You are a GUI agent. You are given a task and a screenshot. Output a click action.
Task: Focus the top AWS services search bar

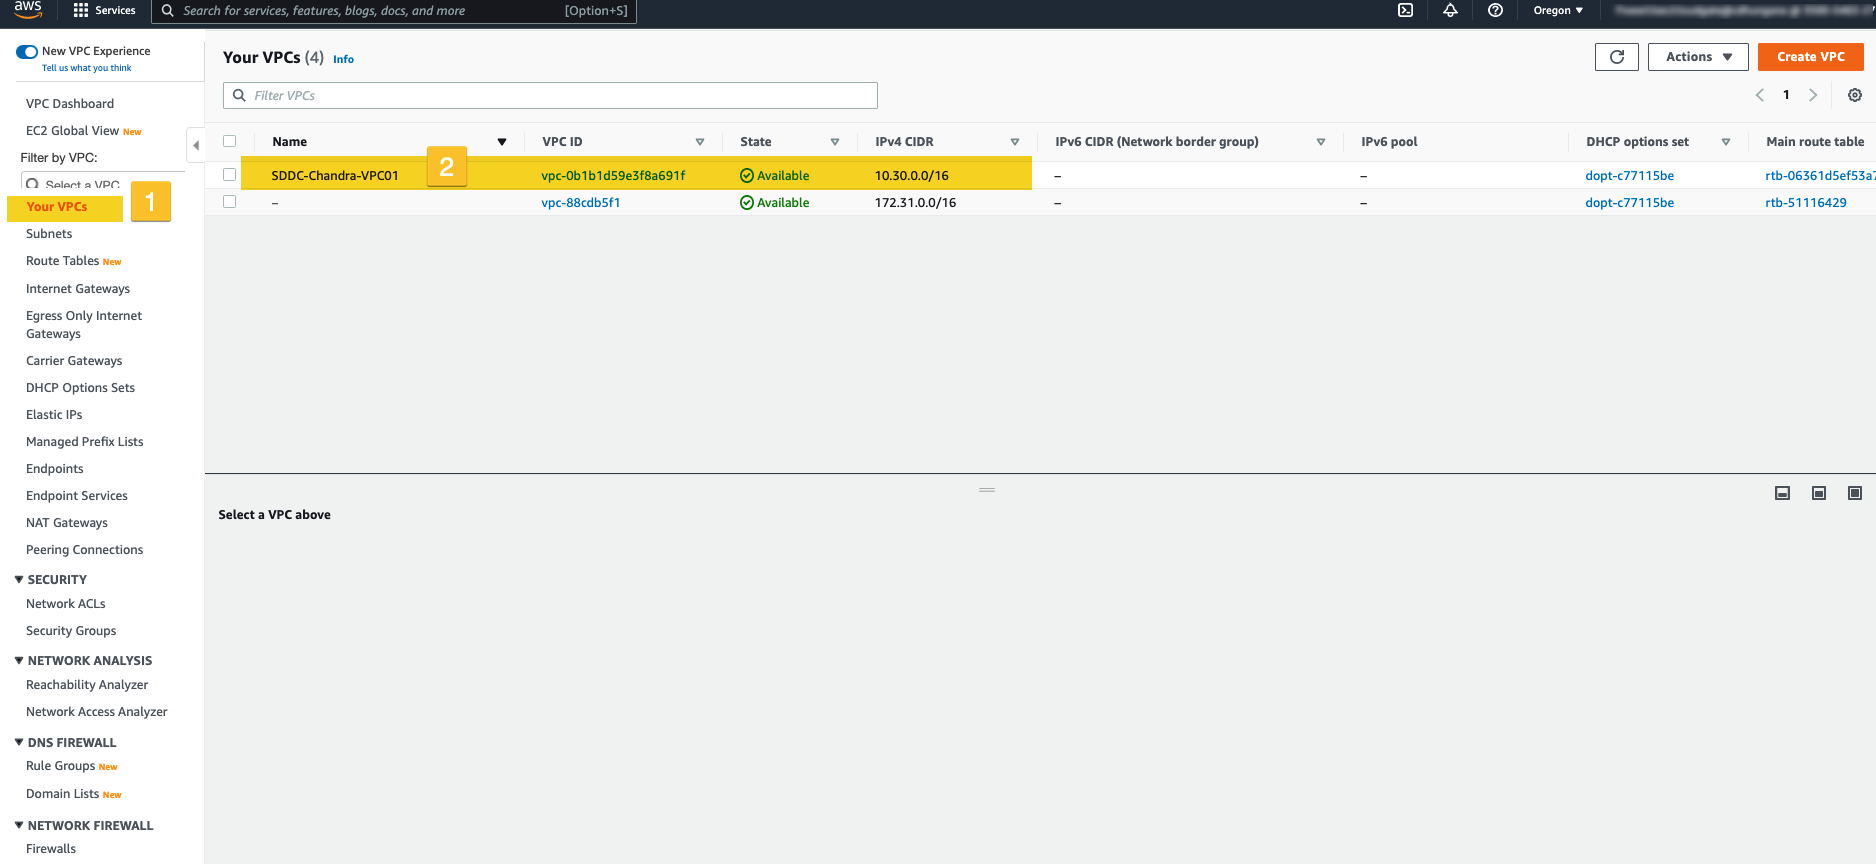[394, 11]
